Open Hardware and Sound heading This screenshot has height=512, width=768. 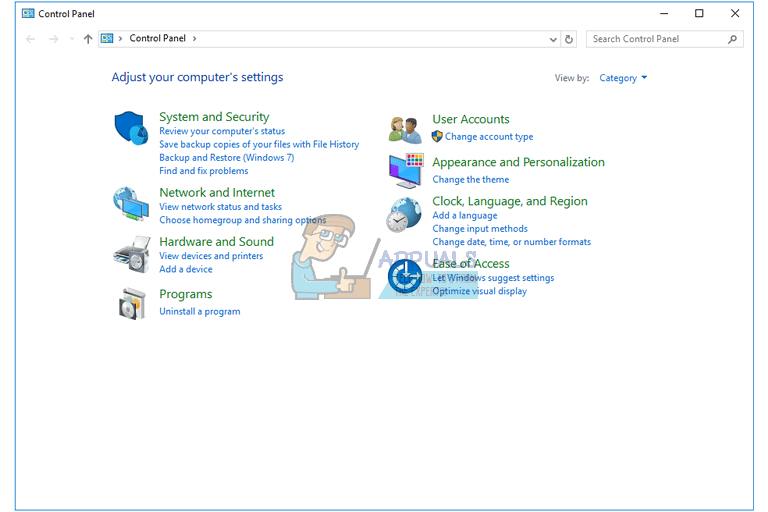216,242
